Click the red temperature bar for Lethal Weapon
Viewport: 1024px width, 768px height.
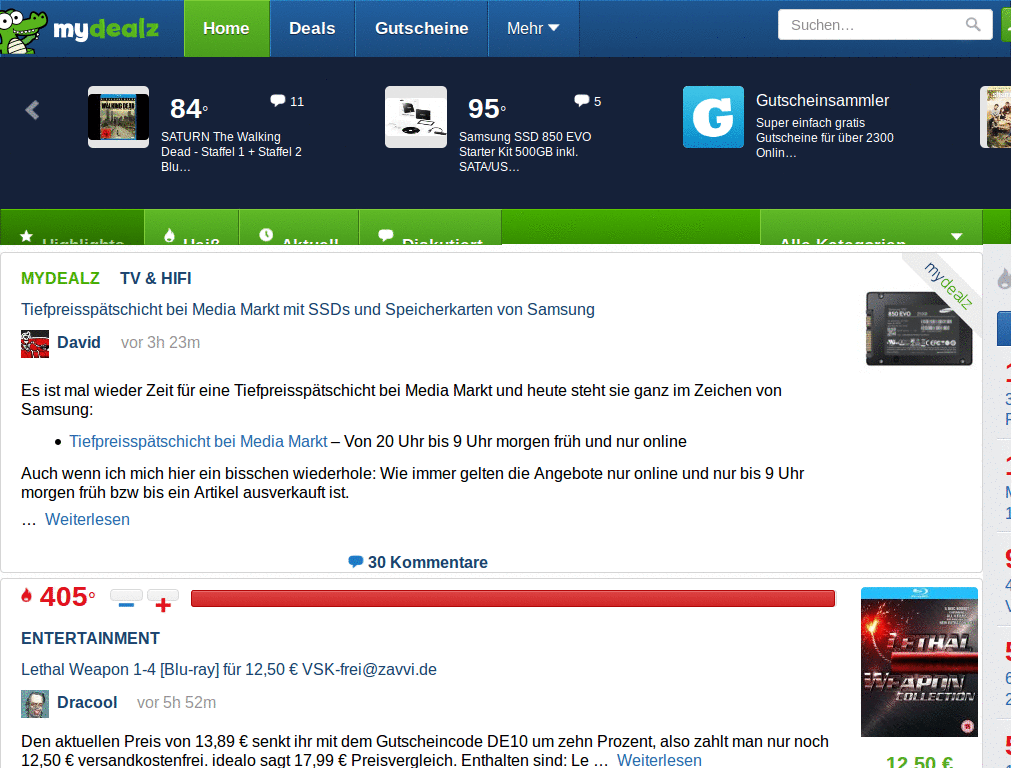(x=513, y=598)
